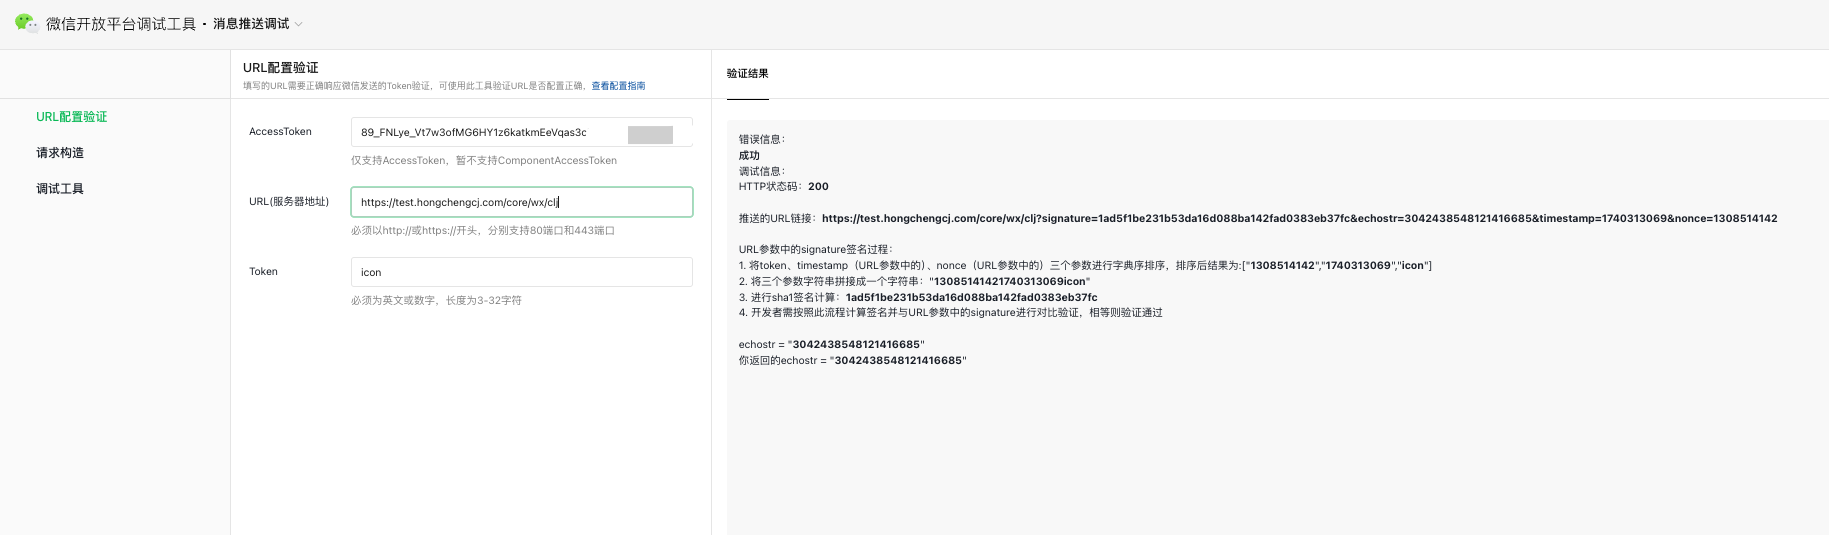Select URL配置验证 in the sidebar
The height and width of the screenshot is (535, 1829).
[x=72, y=117]
